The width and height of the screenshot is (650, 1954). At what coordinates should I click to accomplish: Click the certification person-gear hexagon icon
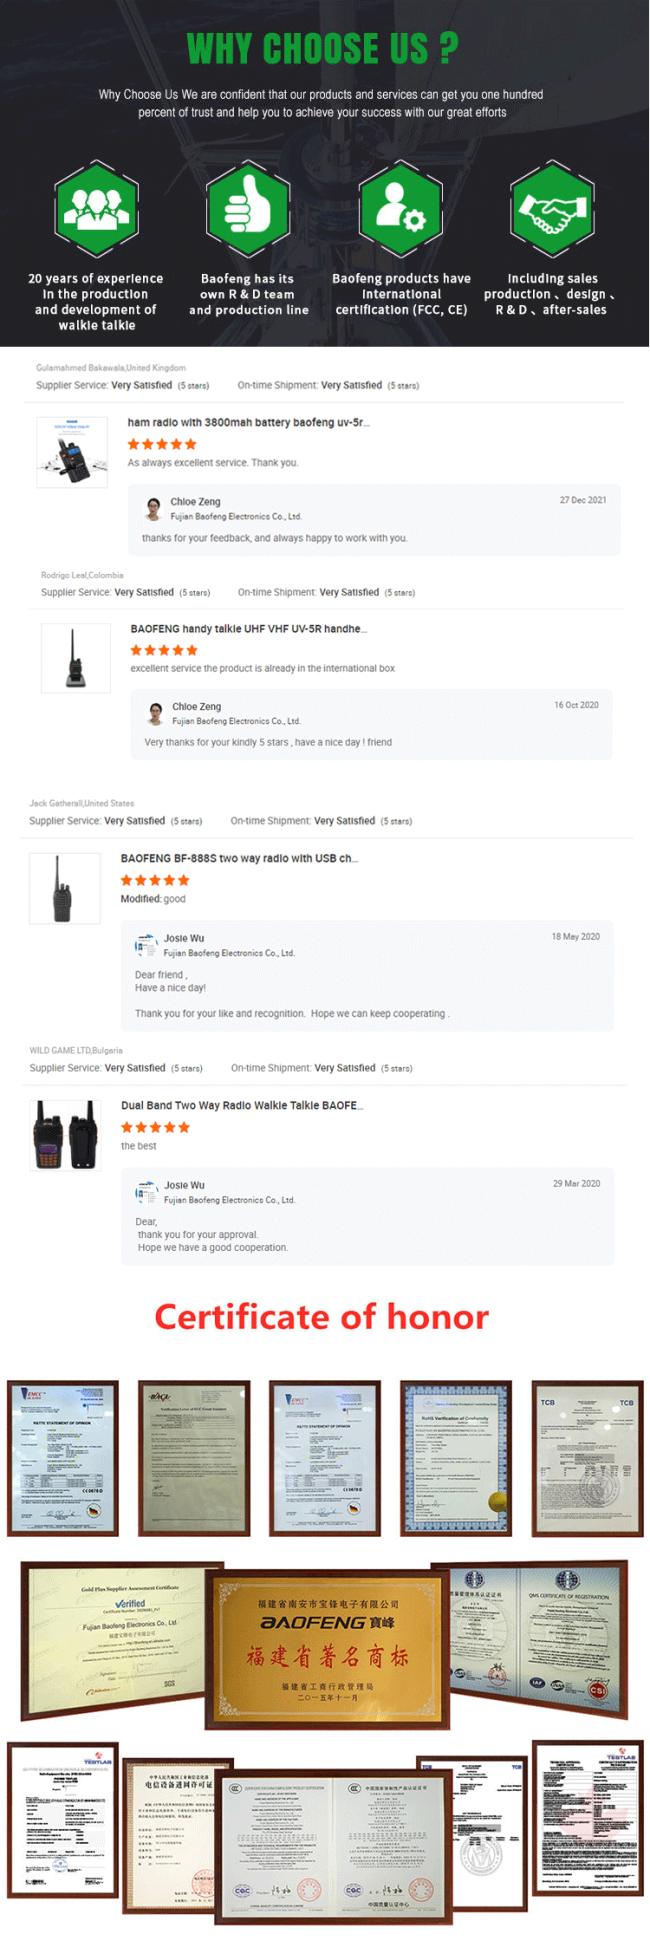pyautogui.click(x=400, y=209)
